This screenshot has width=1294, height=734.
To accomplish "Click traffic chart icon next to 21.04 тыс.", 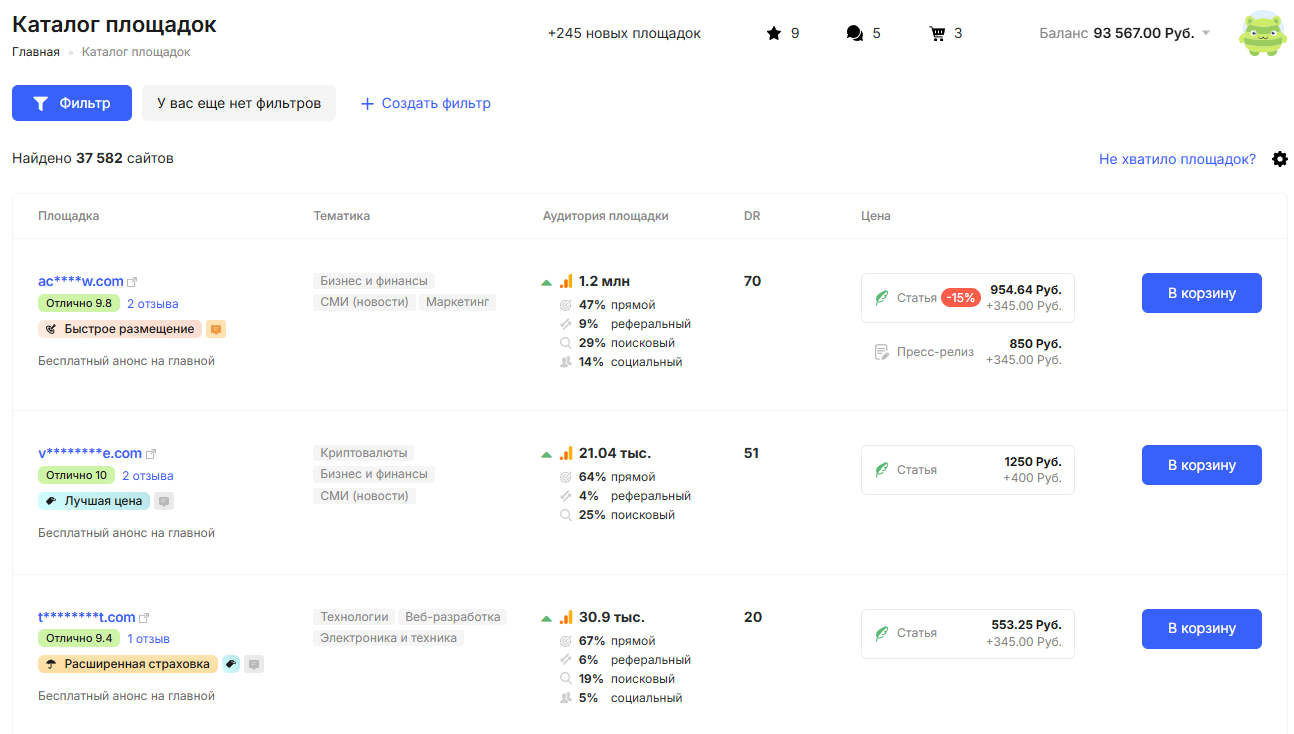I will click(x=566, y=454).
